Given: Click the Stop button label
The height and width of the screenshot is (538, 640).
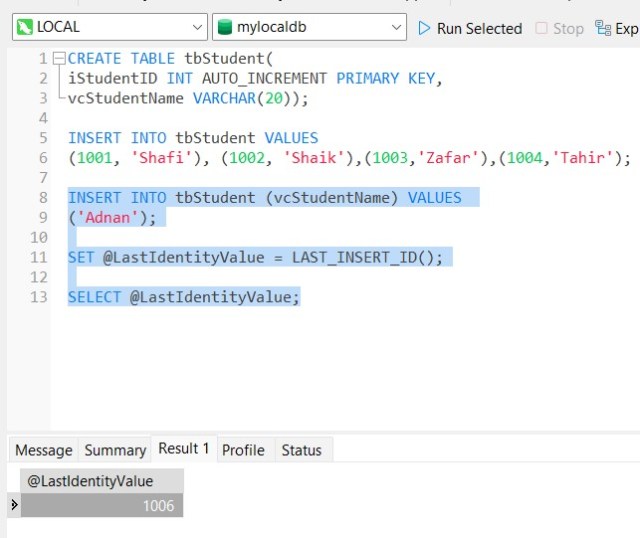Looking at the screenshot, I should pyautogui.click(x=568, y=28).
